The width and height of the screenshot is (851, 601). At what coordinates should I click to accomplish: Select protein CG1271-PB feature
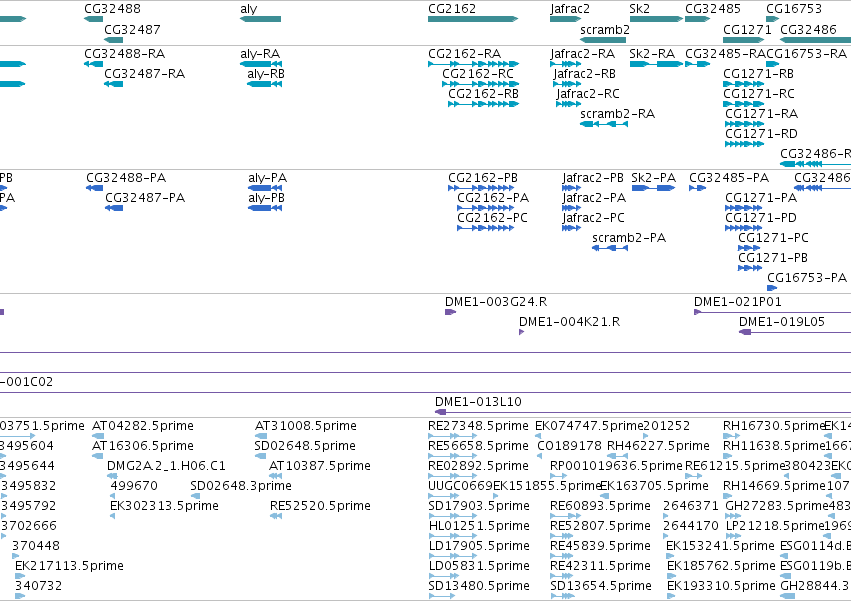[750, 269]
